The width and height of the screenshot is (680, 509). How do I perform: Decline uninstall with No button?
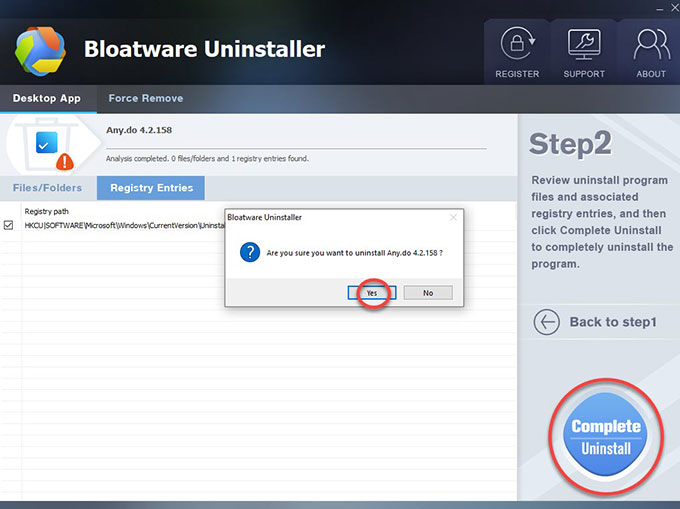pos(428,293)
